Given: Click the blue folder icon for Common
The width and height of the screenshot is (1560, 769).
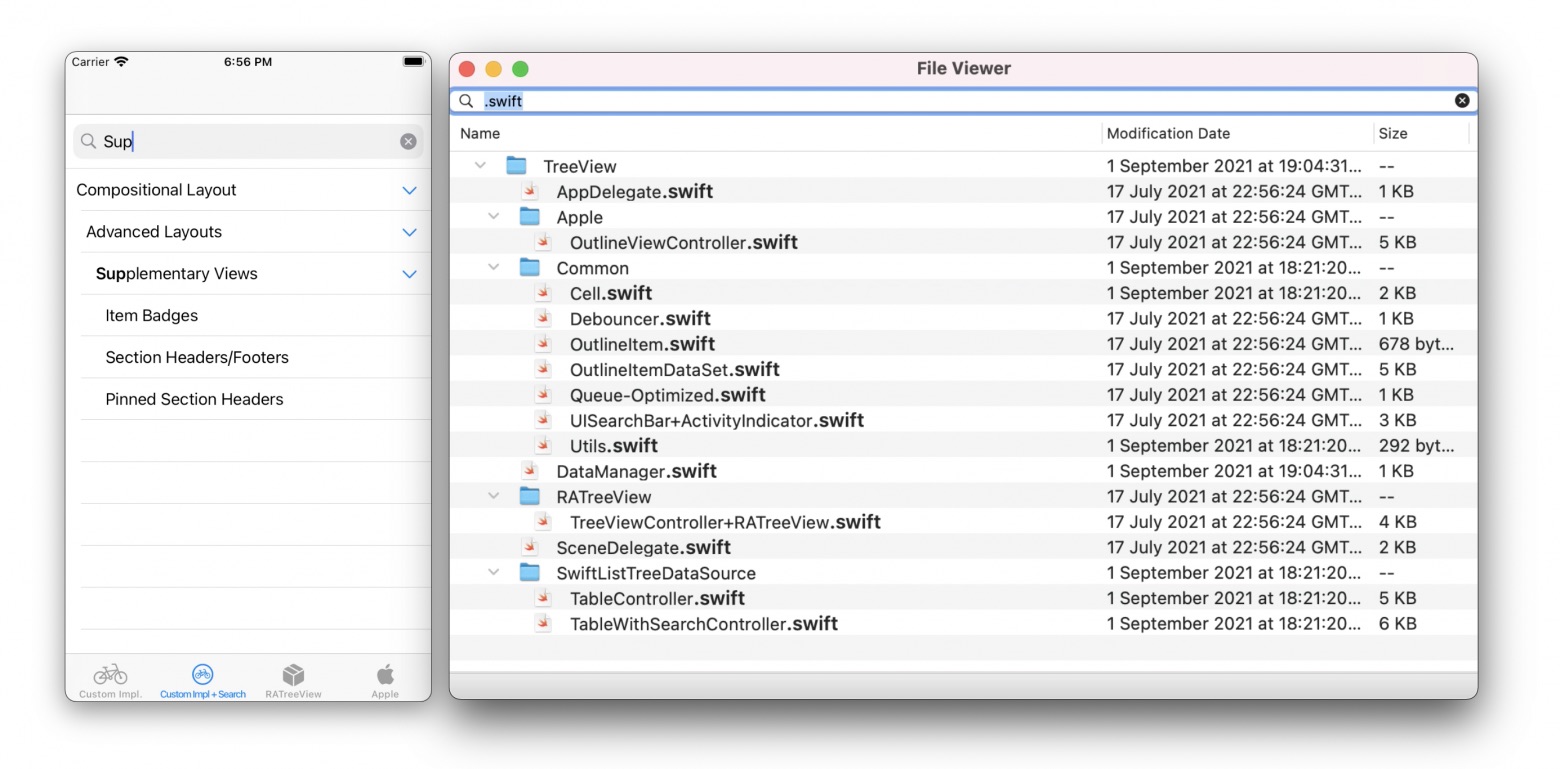Looking at the screenshot, I should (x=530, y=268).
